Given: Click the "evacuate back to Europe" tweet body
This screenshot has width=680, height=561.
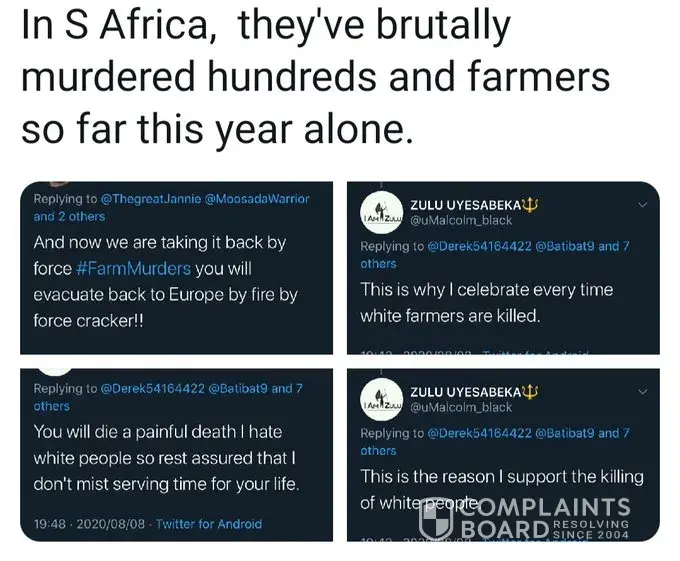Looking at the screenshot, I should 165,283.
